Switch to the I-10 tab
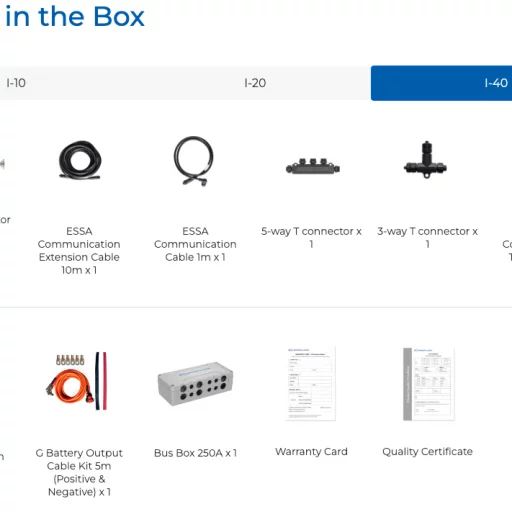Viewport: 512px width, 512px height. pos(16,83)
